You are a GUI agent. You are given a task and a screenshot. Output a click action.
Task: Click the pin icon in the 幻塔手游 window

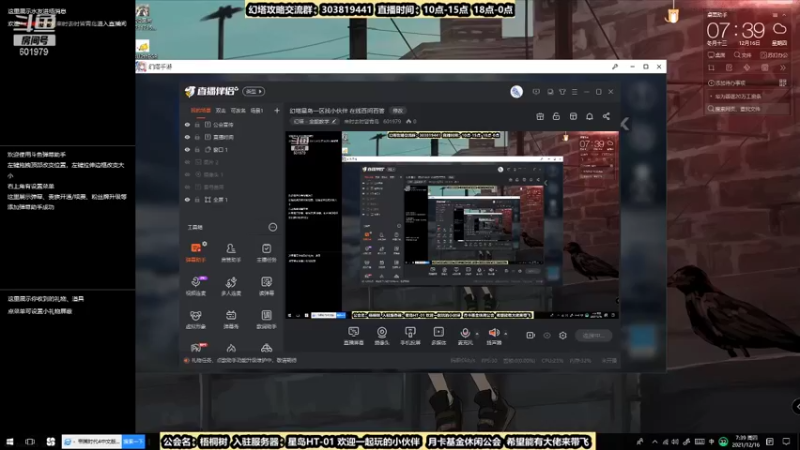pyautogui.click(x=615, y=67)
